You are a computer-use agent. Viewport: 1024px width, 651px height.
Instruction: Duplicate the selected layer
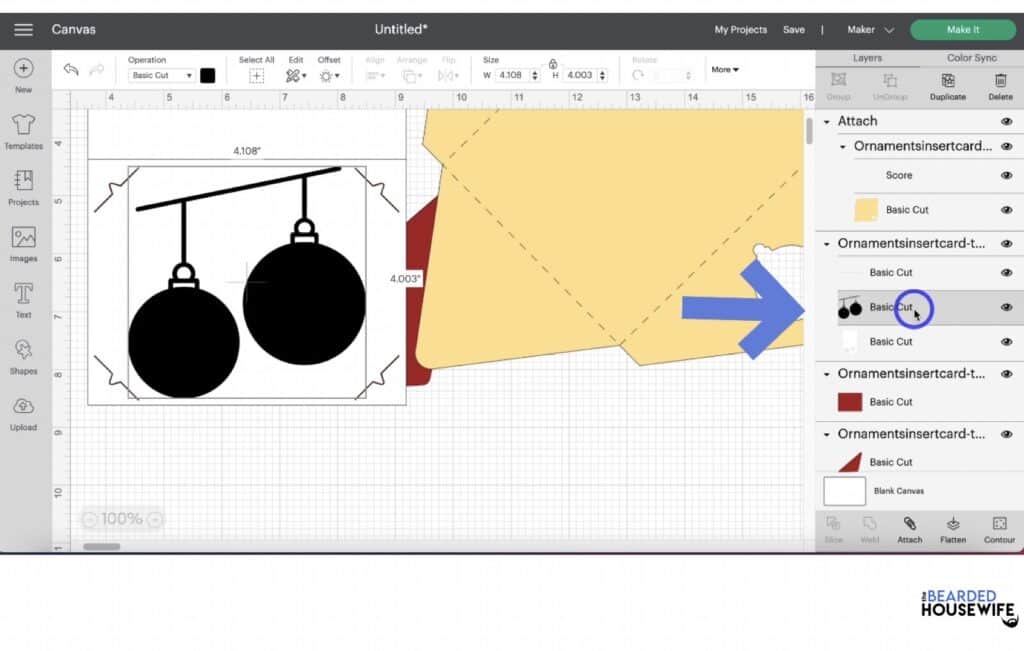(x=947, y=86)
